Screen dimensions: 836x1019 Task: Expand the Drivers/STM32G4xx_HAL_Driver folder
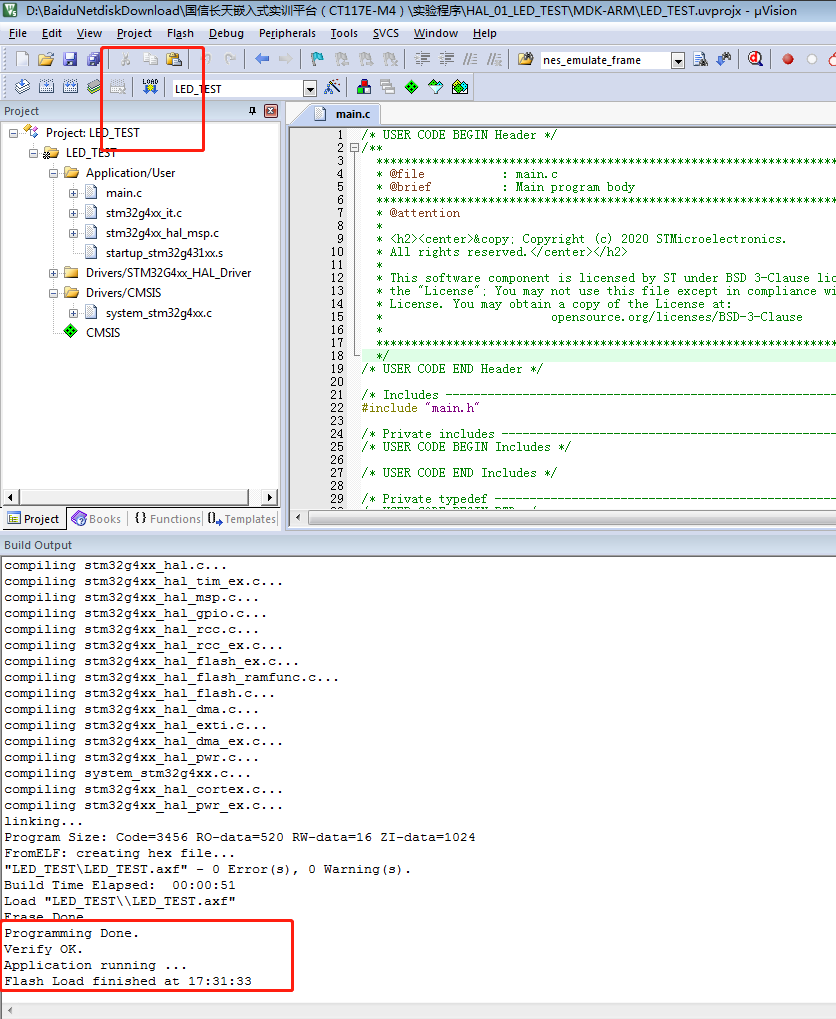tap(54, 273)
